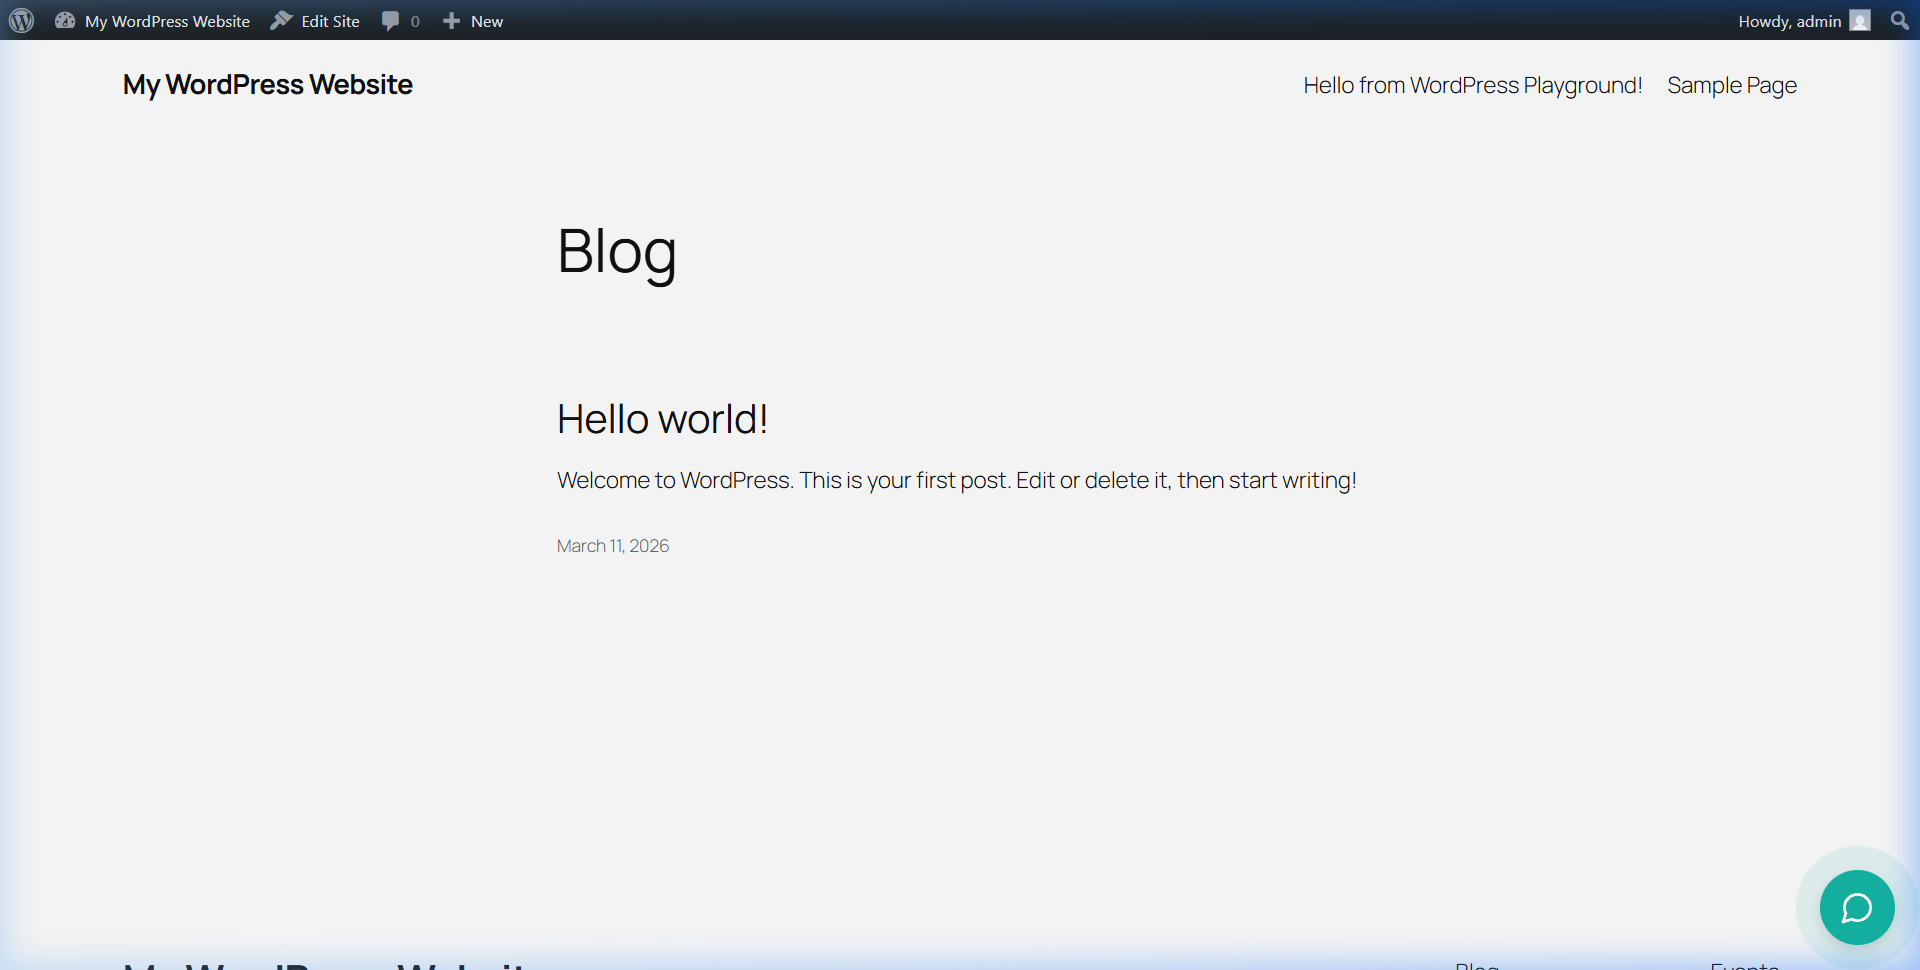Image resolution: width=1920 pixels, height=970 pixels.
Task: Click the March 11, 2026 post date
Action: (613, 546)
